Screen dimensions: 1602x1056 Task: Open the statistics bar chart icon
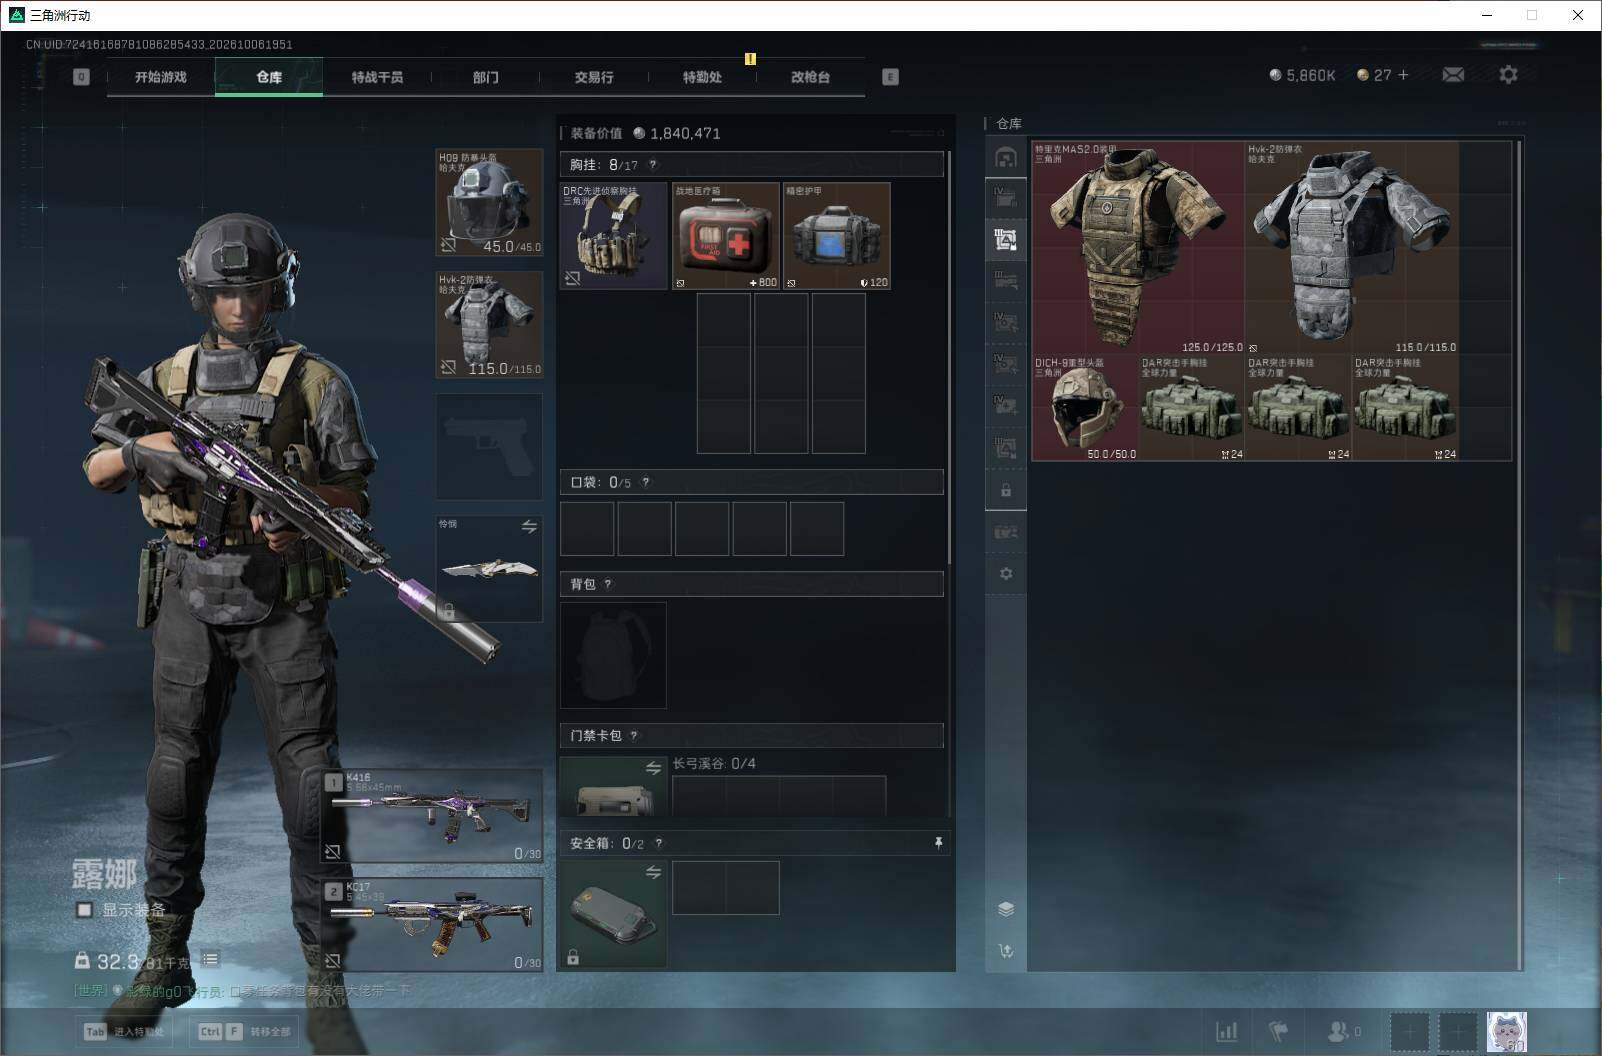[x=1226, y=1031]
